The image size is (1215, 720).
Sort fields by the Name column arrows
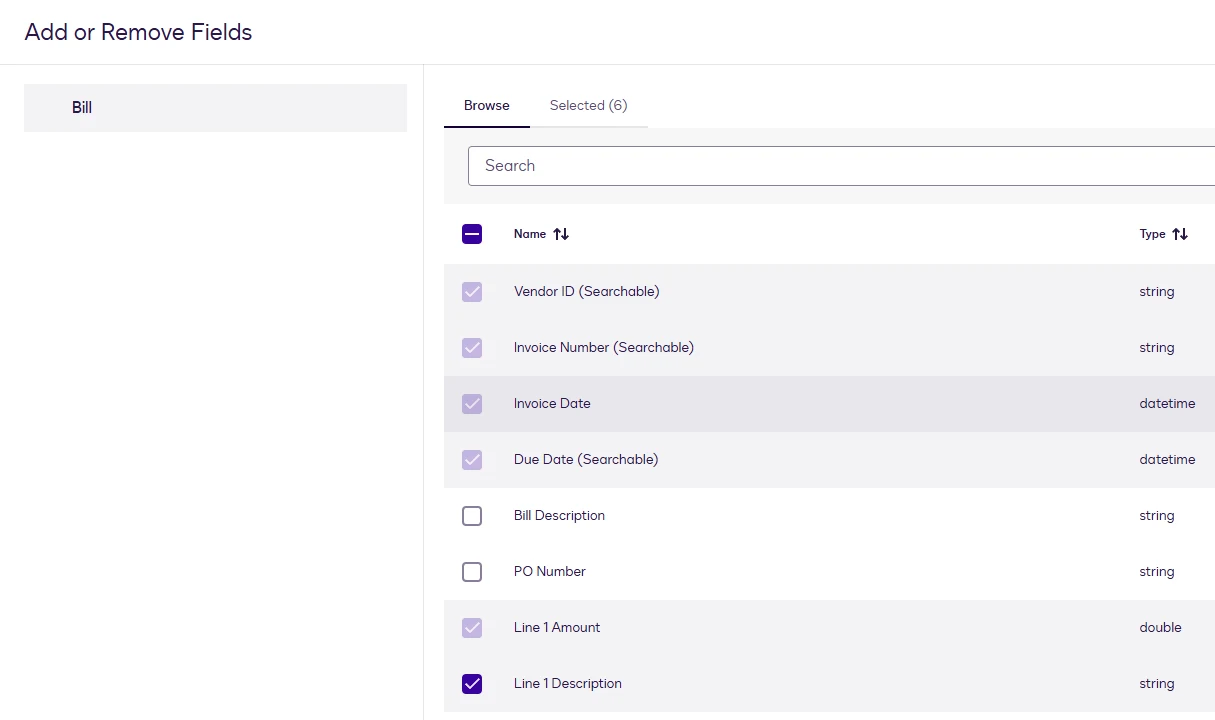tap(561, 234)
